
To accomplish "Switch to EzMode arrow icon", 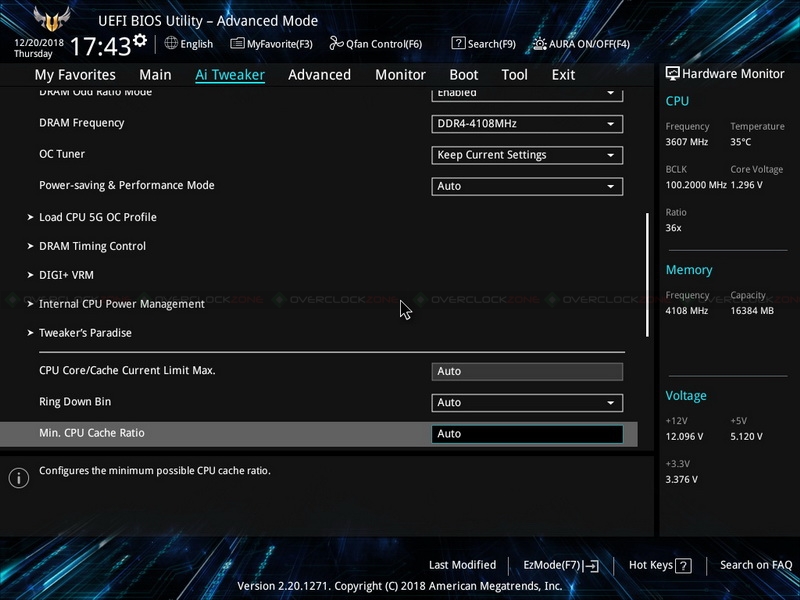I will [x=591, y=565].
